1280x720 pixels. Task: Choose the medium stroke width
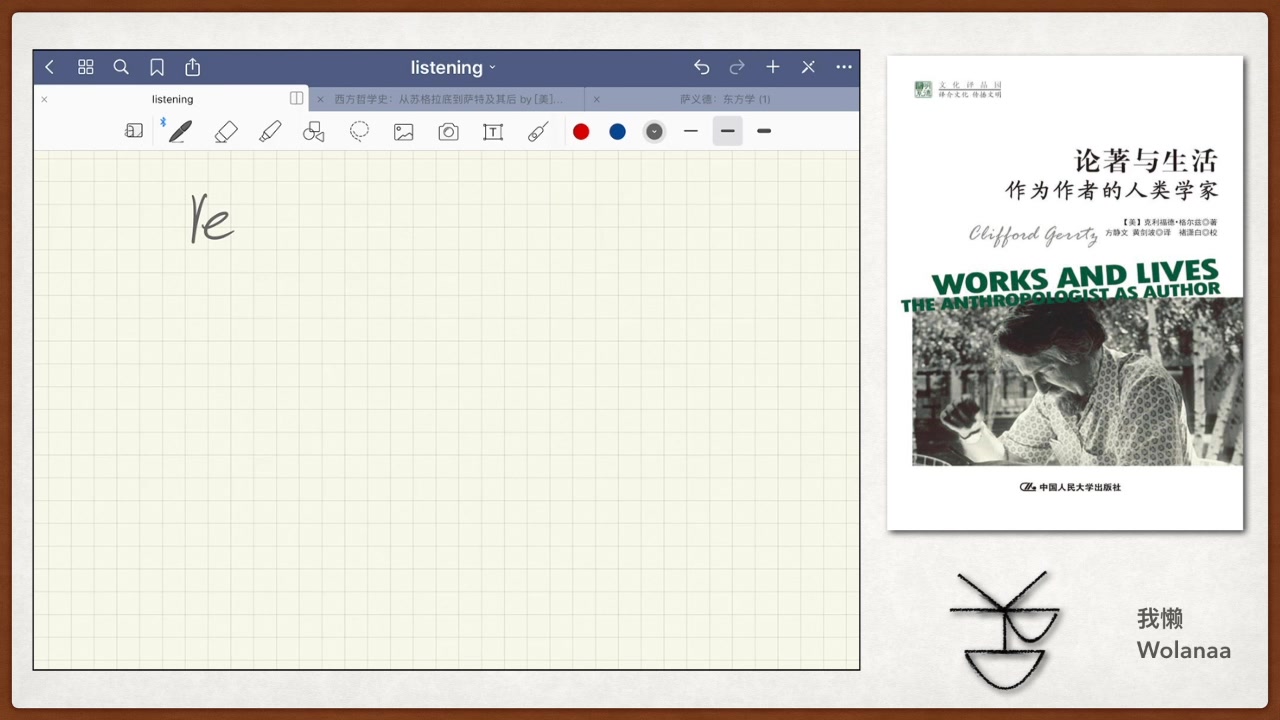click(x=727, y=131)
